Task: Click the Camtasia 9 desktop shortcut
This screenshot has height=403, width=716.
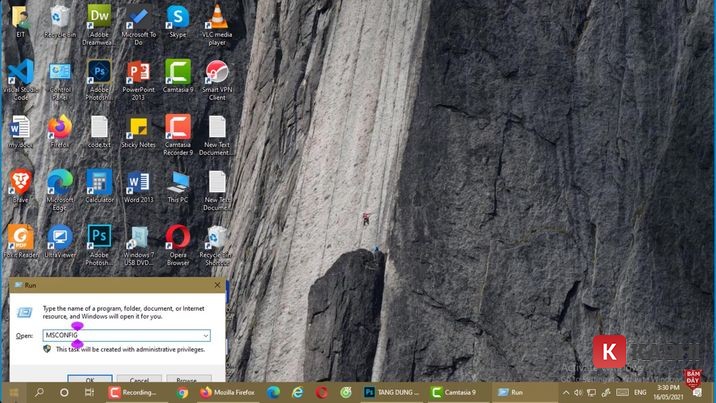Action: pyautogui.click(x=178, y=76)
